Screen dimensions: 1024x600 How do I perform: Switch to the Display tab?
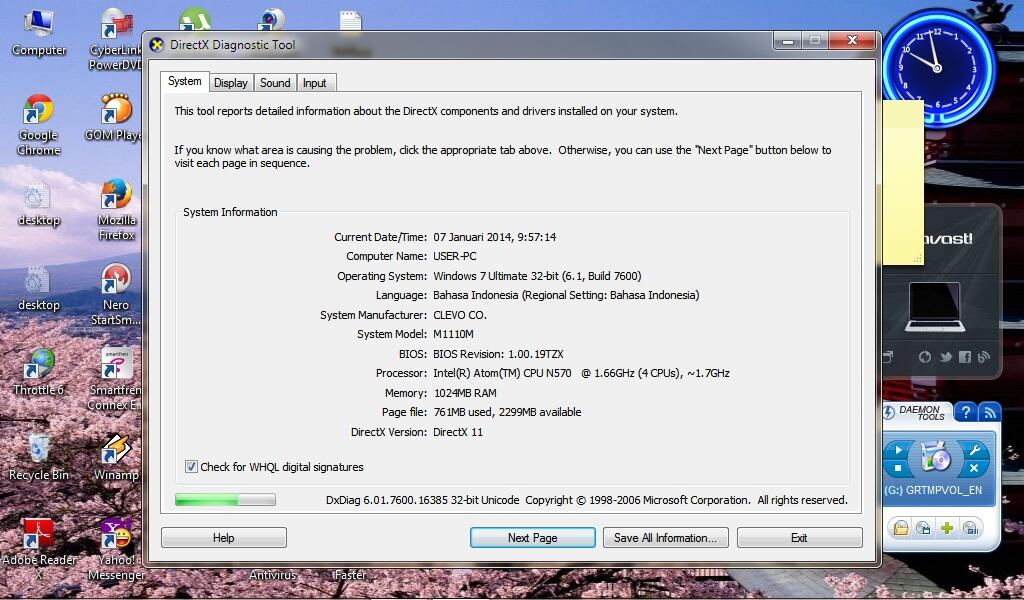[231, 83]
